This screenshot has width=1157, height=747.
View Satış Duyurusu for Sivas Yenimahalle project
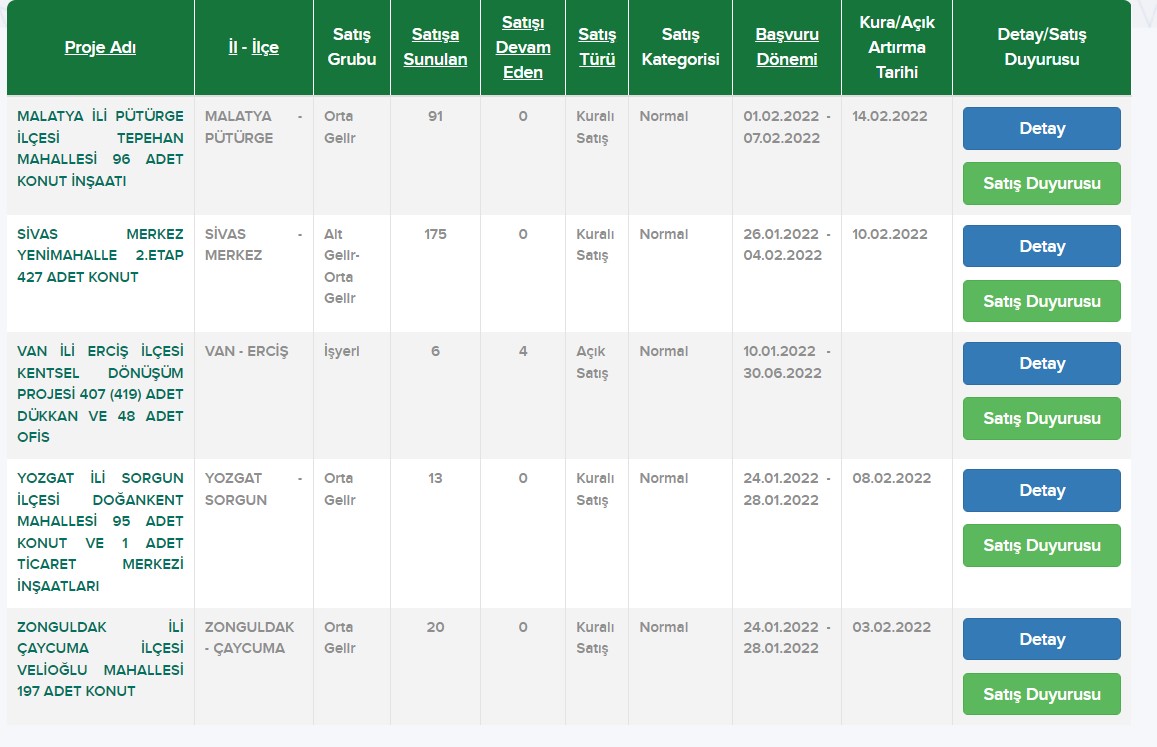pyautogui.click(x=1041, y=301)
